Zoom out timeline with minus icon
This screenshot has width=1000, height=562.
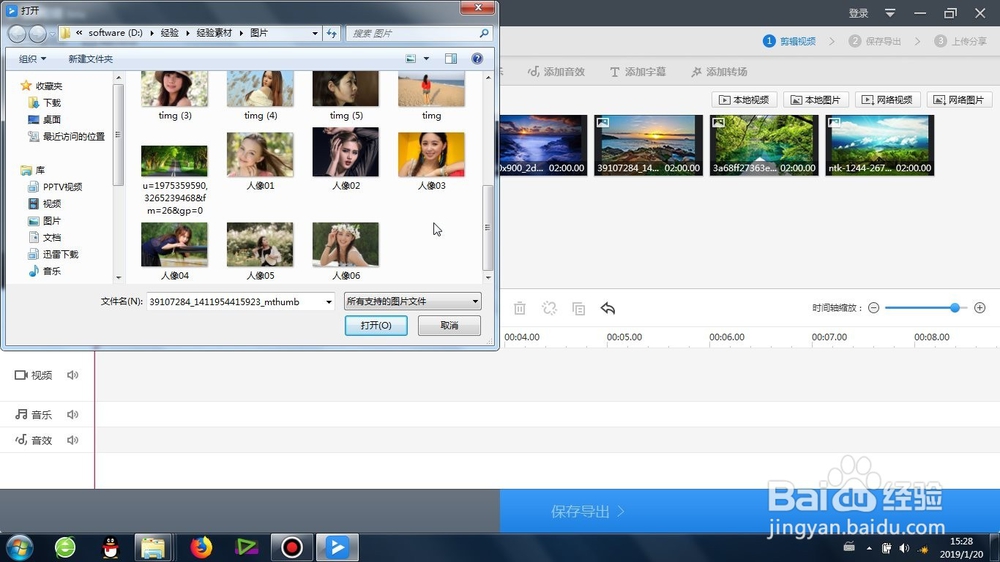(874, 308)
